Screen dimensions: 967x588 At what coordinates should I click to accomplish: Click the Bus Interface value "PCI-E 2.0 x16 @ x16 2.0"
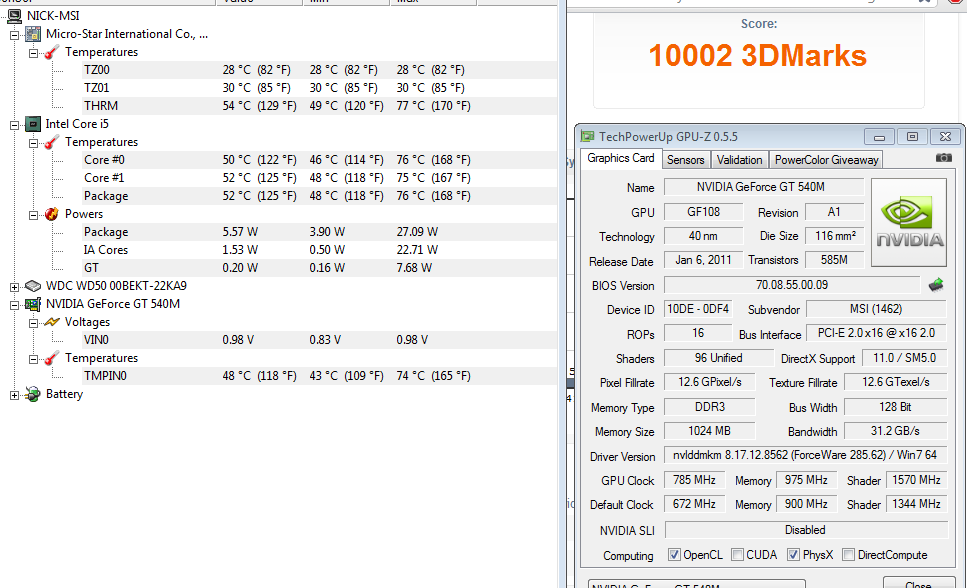pyautogui.click(x=876, y=333)
